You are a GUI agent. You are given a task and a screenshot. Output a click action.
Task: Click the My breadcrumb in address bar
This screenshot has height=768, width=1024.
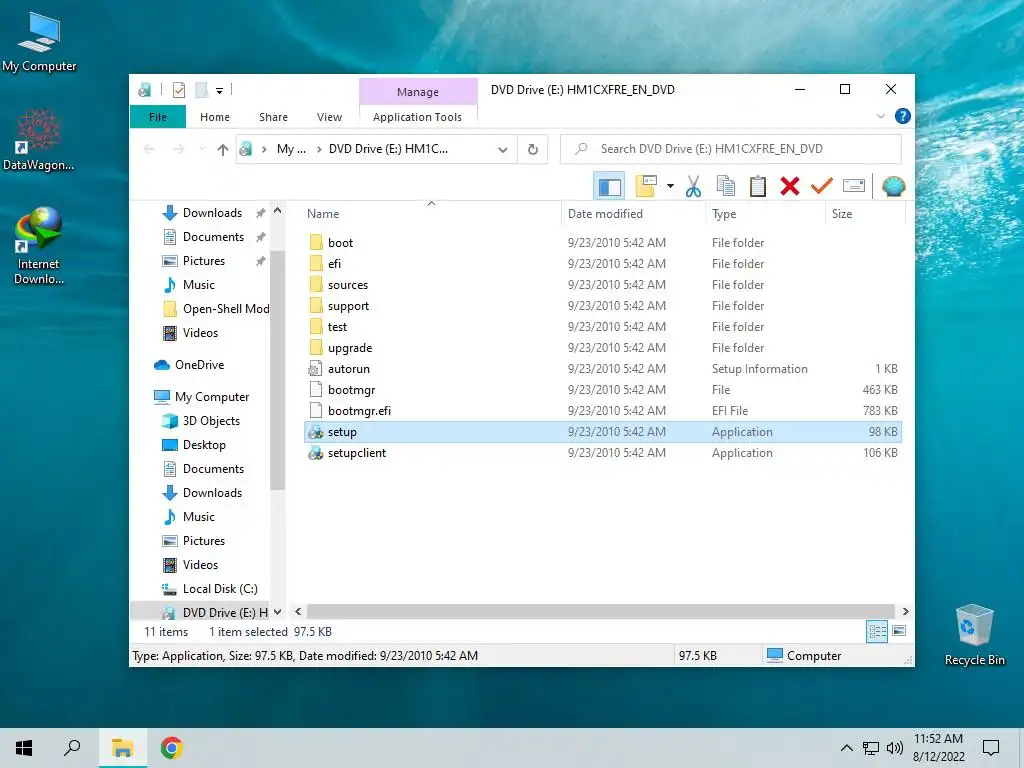click(291, 150)
